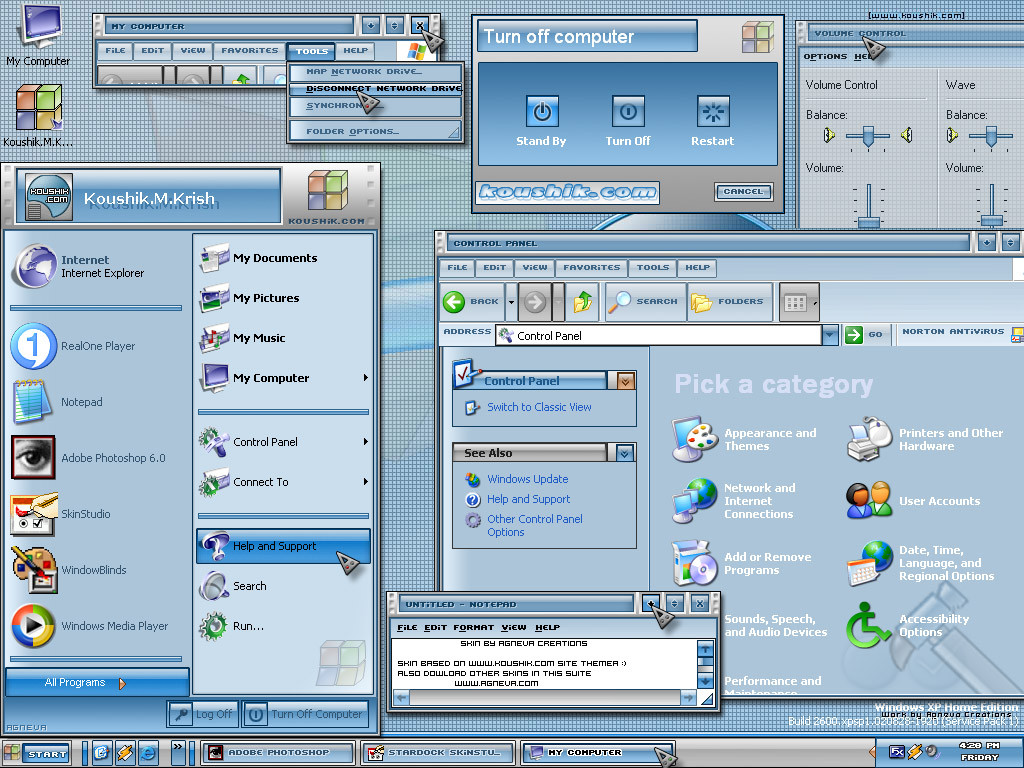This screenshot has width=1024, height=768.
Task: Select Folder Options menu entry
Action: 376,131
